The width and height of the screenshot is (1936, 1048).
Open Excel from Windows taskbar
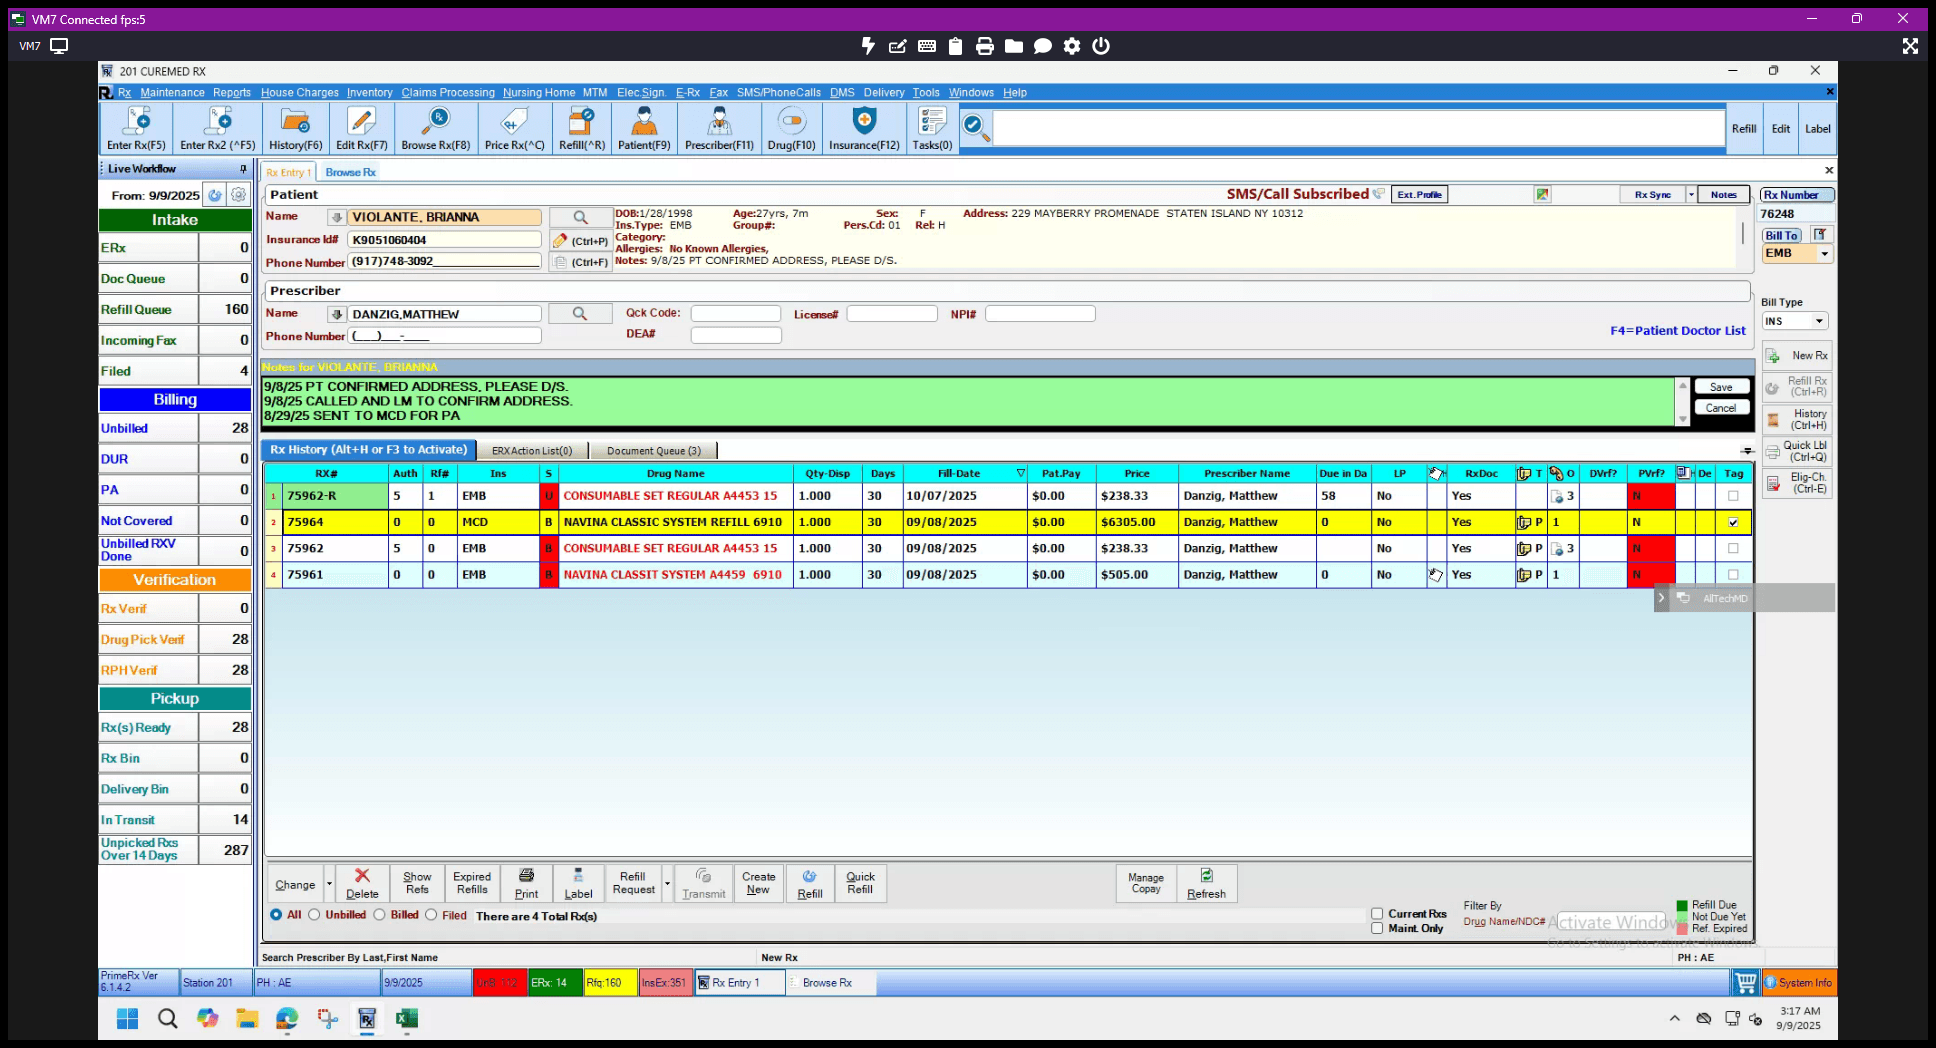click(406, 1019)
